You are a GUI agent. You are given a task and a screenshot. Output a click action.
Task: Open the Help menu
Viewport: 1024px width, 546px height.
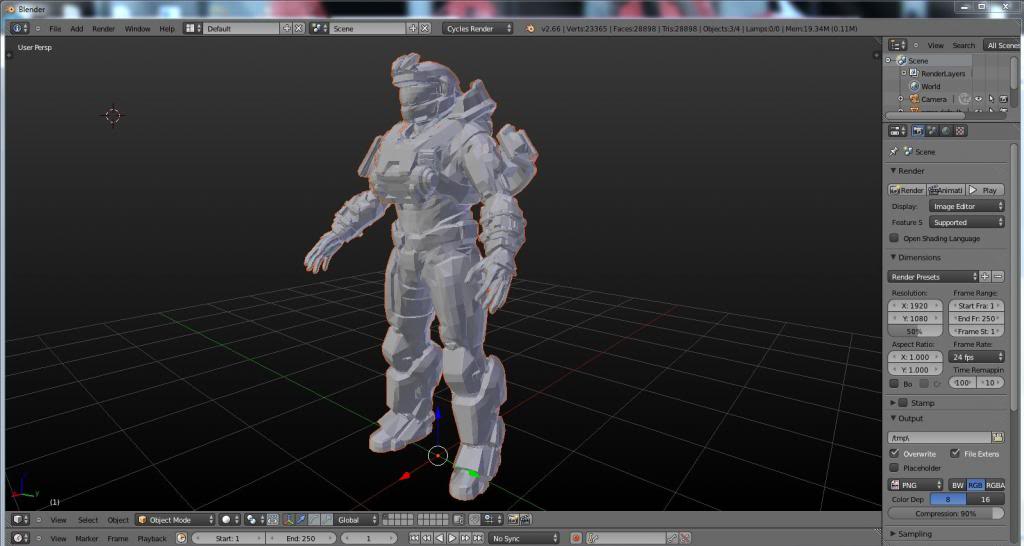(167, 29)
